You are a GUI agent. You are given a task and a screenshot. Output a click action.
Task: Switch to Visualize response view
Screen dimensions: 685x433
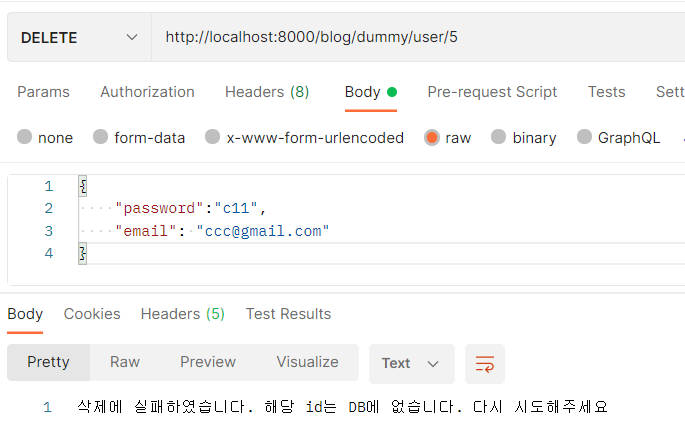click(308, 362)
